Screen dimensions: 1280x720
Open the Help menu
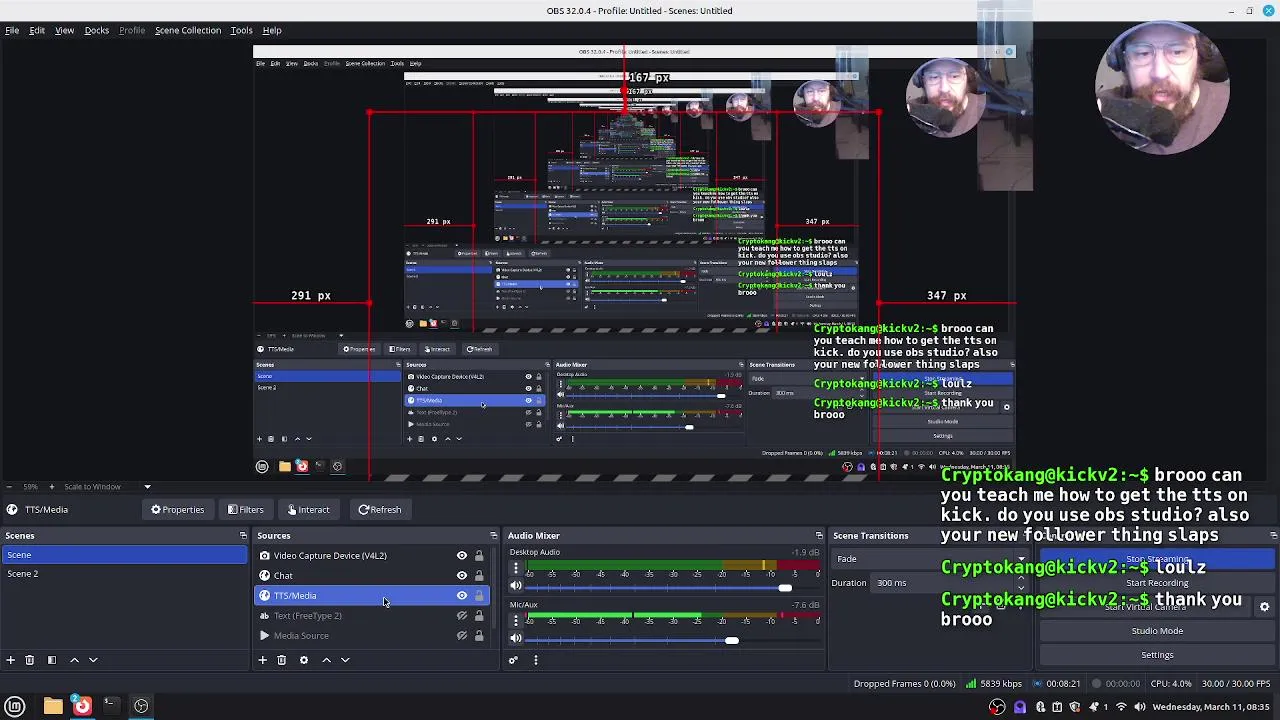272,30
